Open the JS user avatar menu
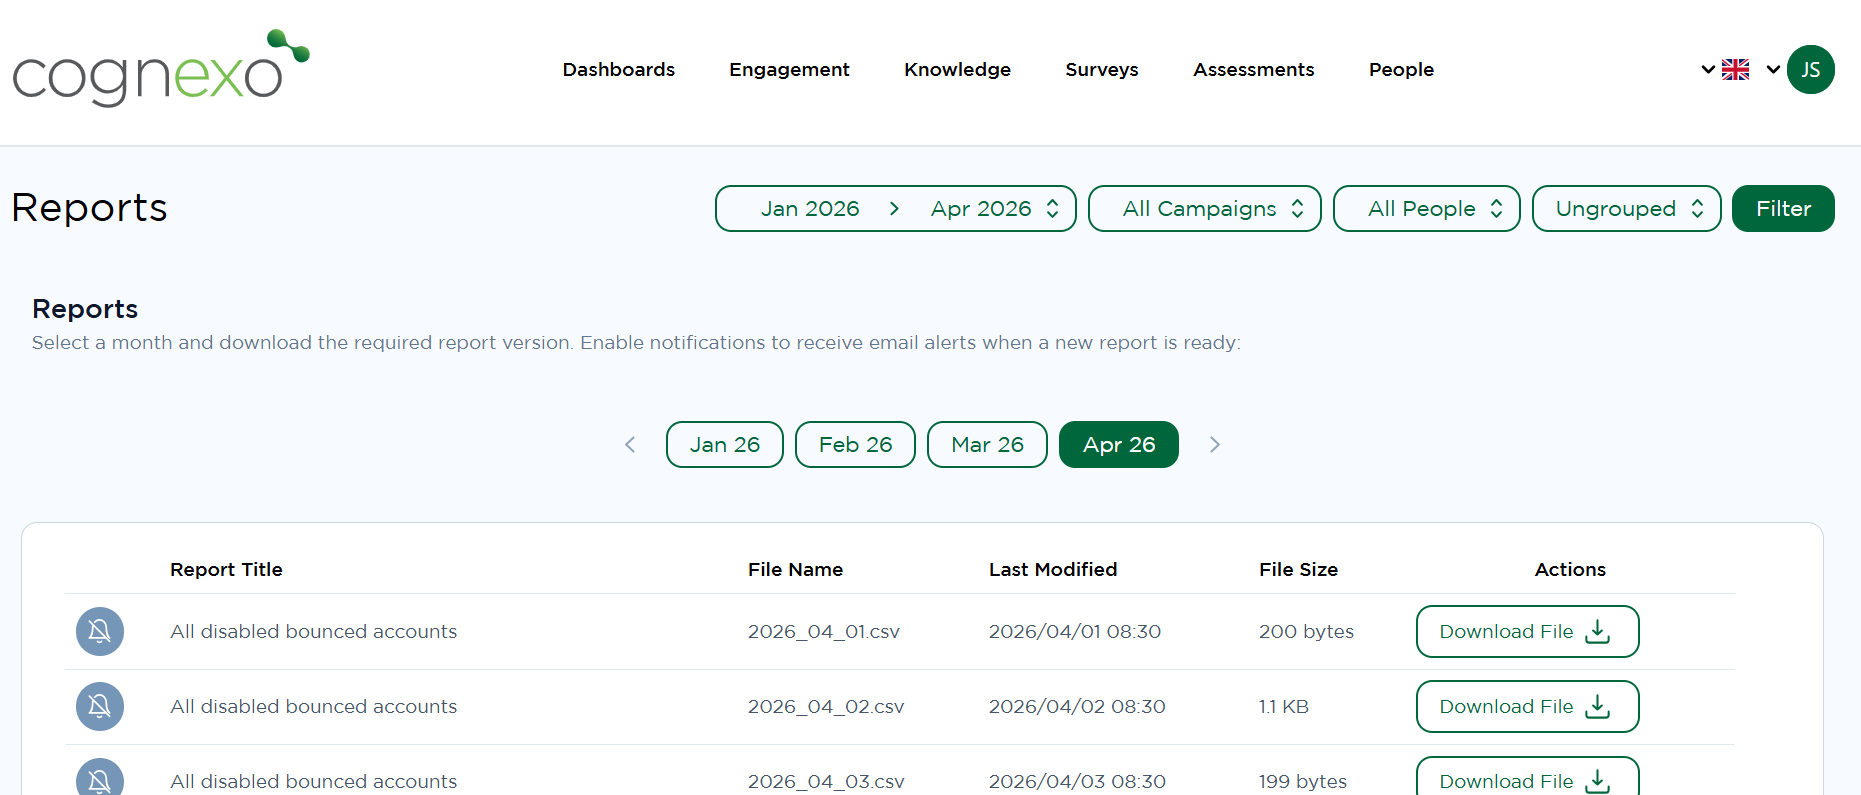 [x=1810, y=70]
